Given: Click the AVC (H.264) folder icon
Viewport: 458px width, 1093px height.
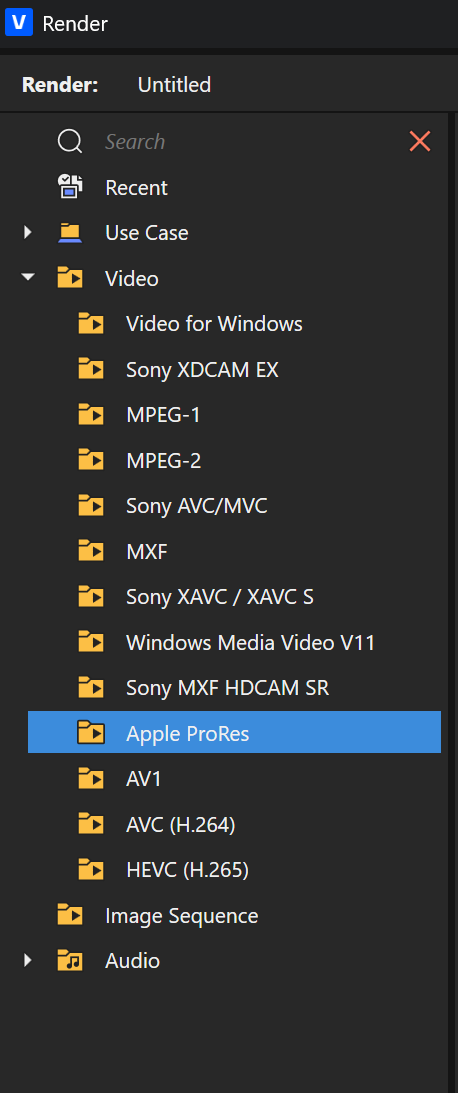Looking at the screenshot, I should (x=91, y=823).
